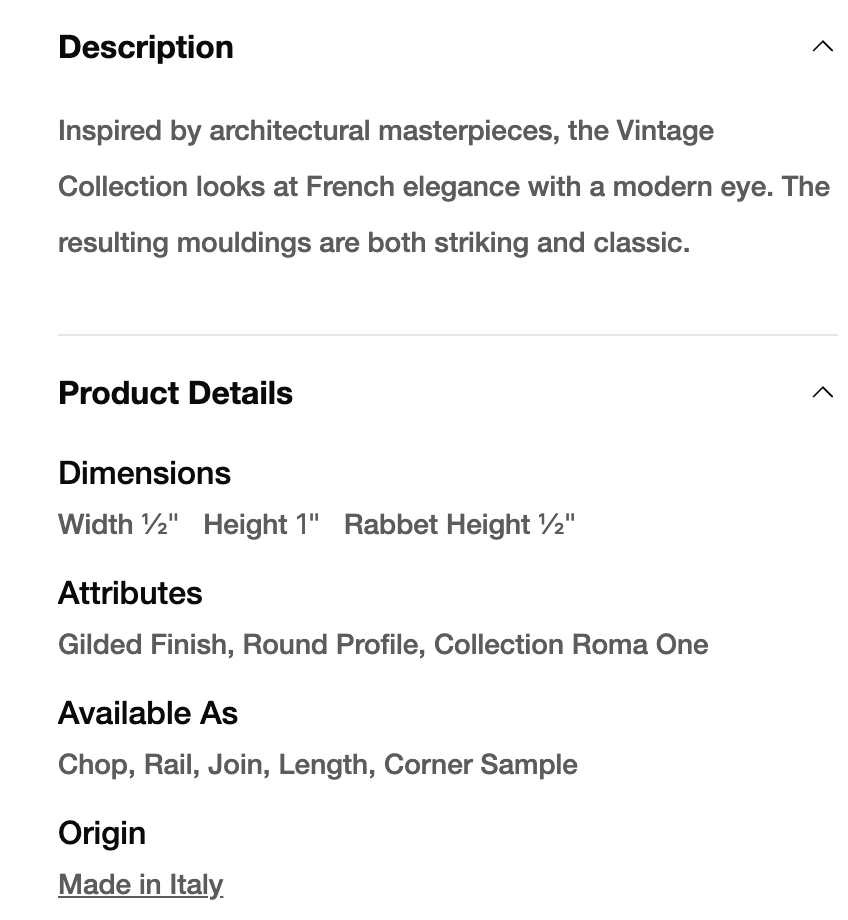
Task: Click the Rabbet Height ½" value
Action: click(459, 524)
